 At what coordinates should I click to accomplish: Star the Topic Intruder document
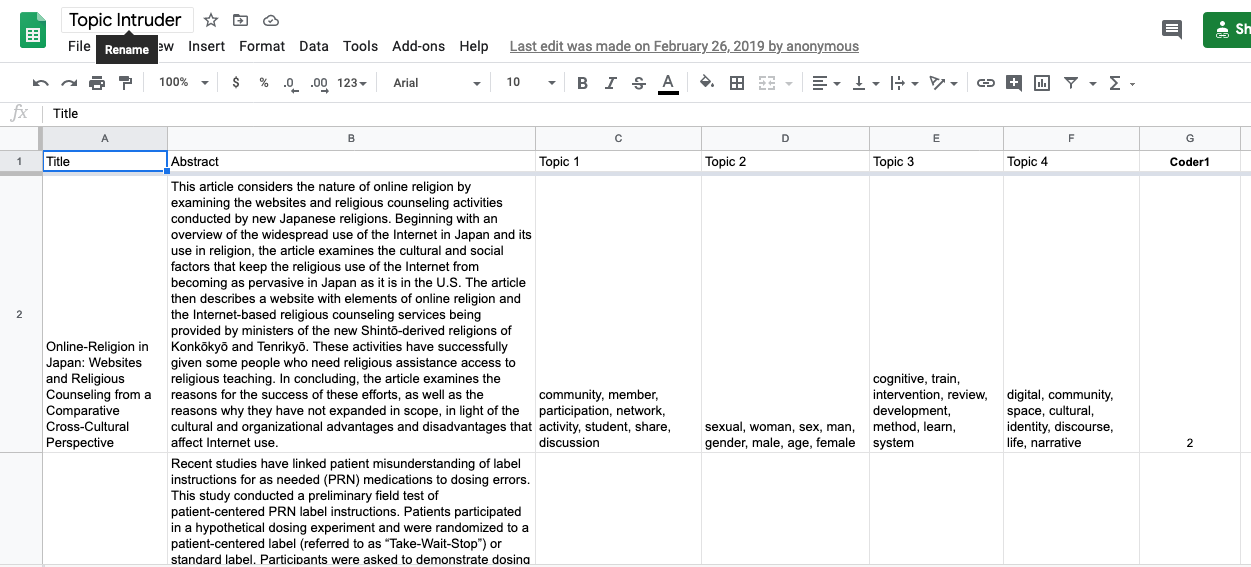coord(211,20)
